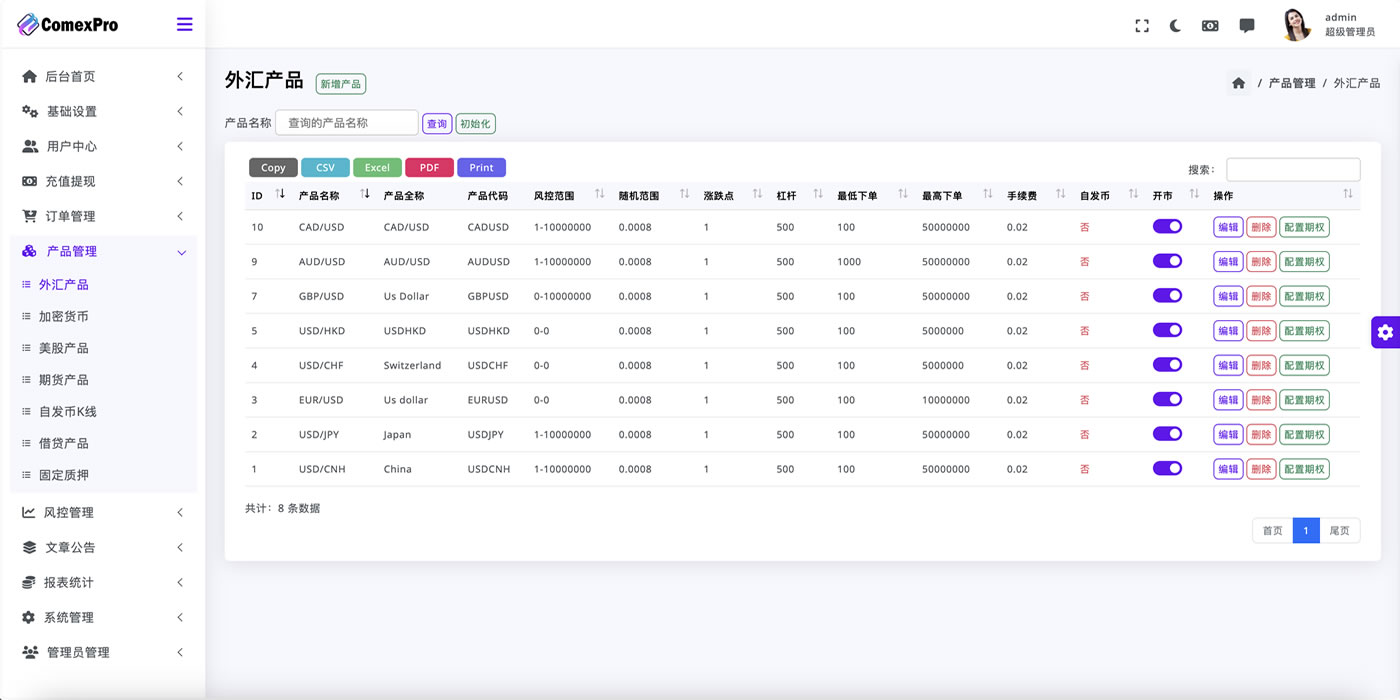Sort by 手续费 column arrows

tap(1060, 194)
